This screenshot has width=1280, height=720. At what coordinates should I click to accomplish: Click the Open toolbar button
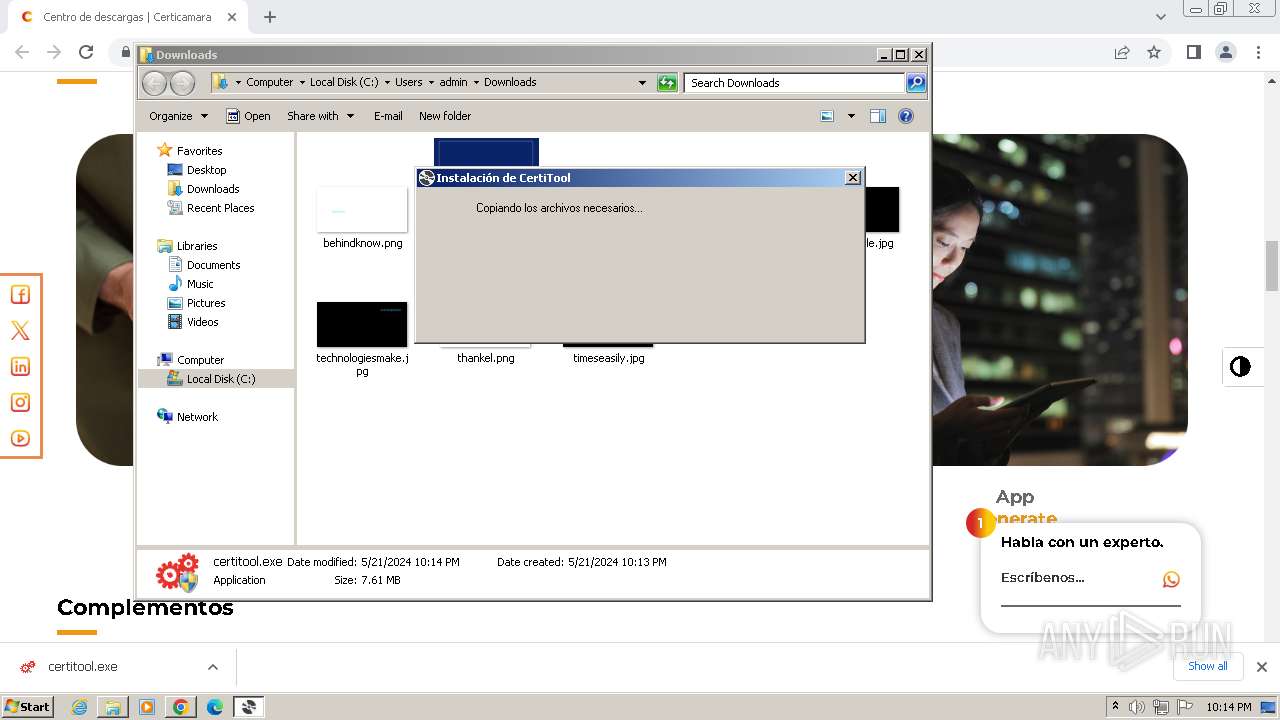248,116
